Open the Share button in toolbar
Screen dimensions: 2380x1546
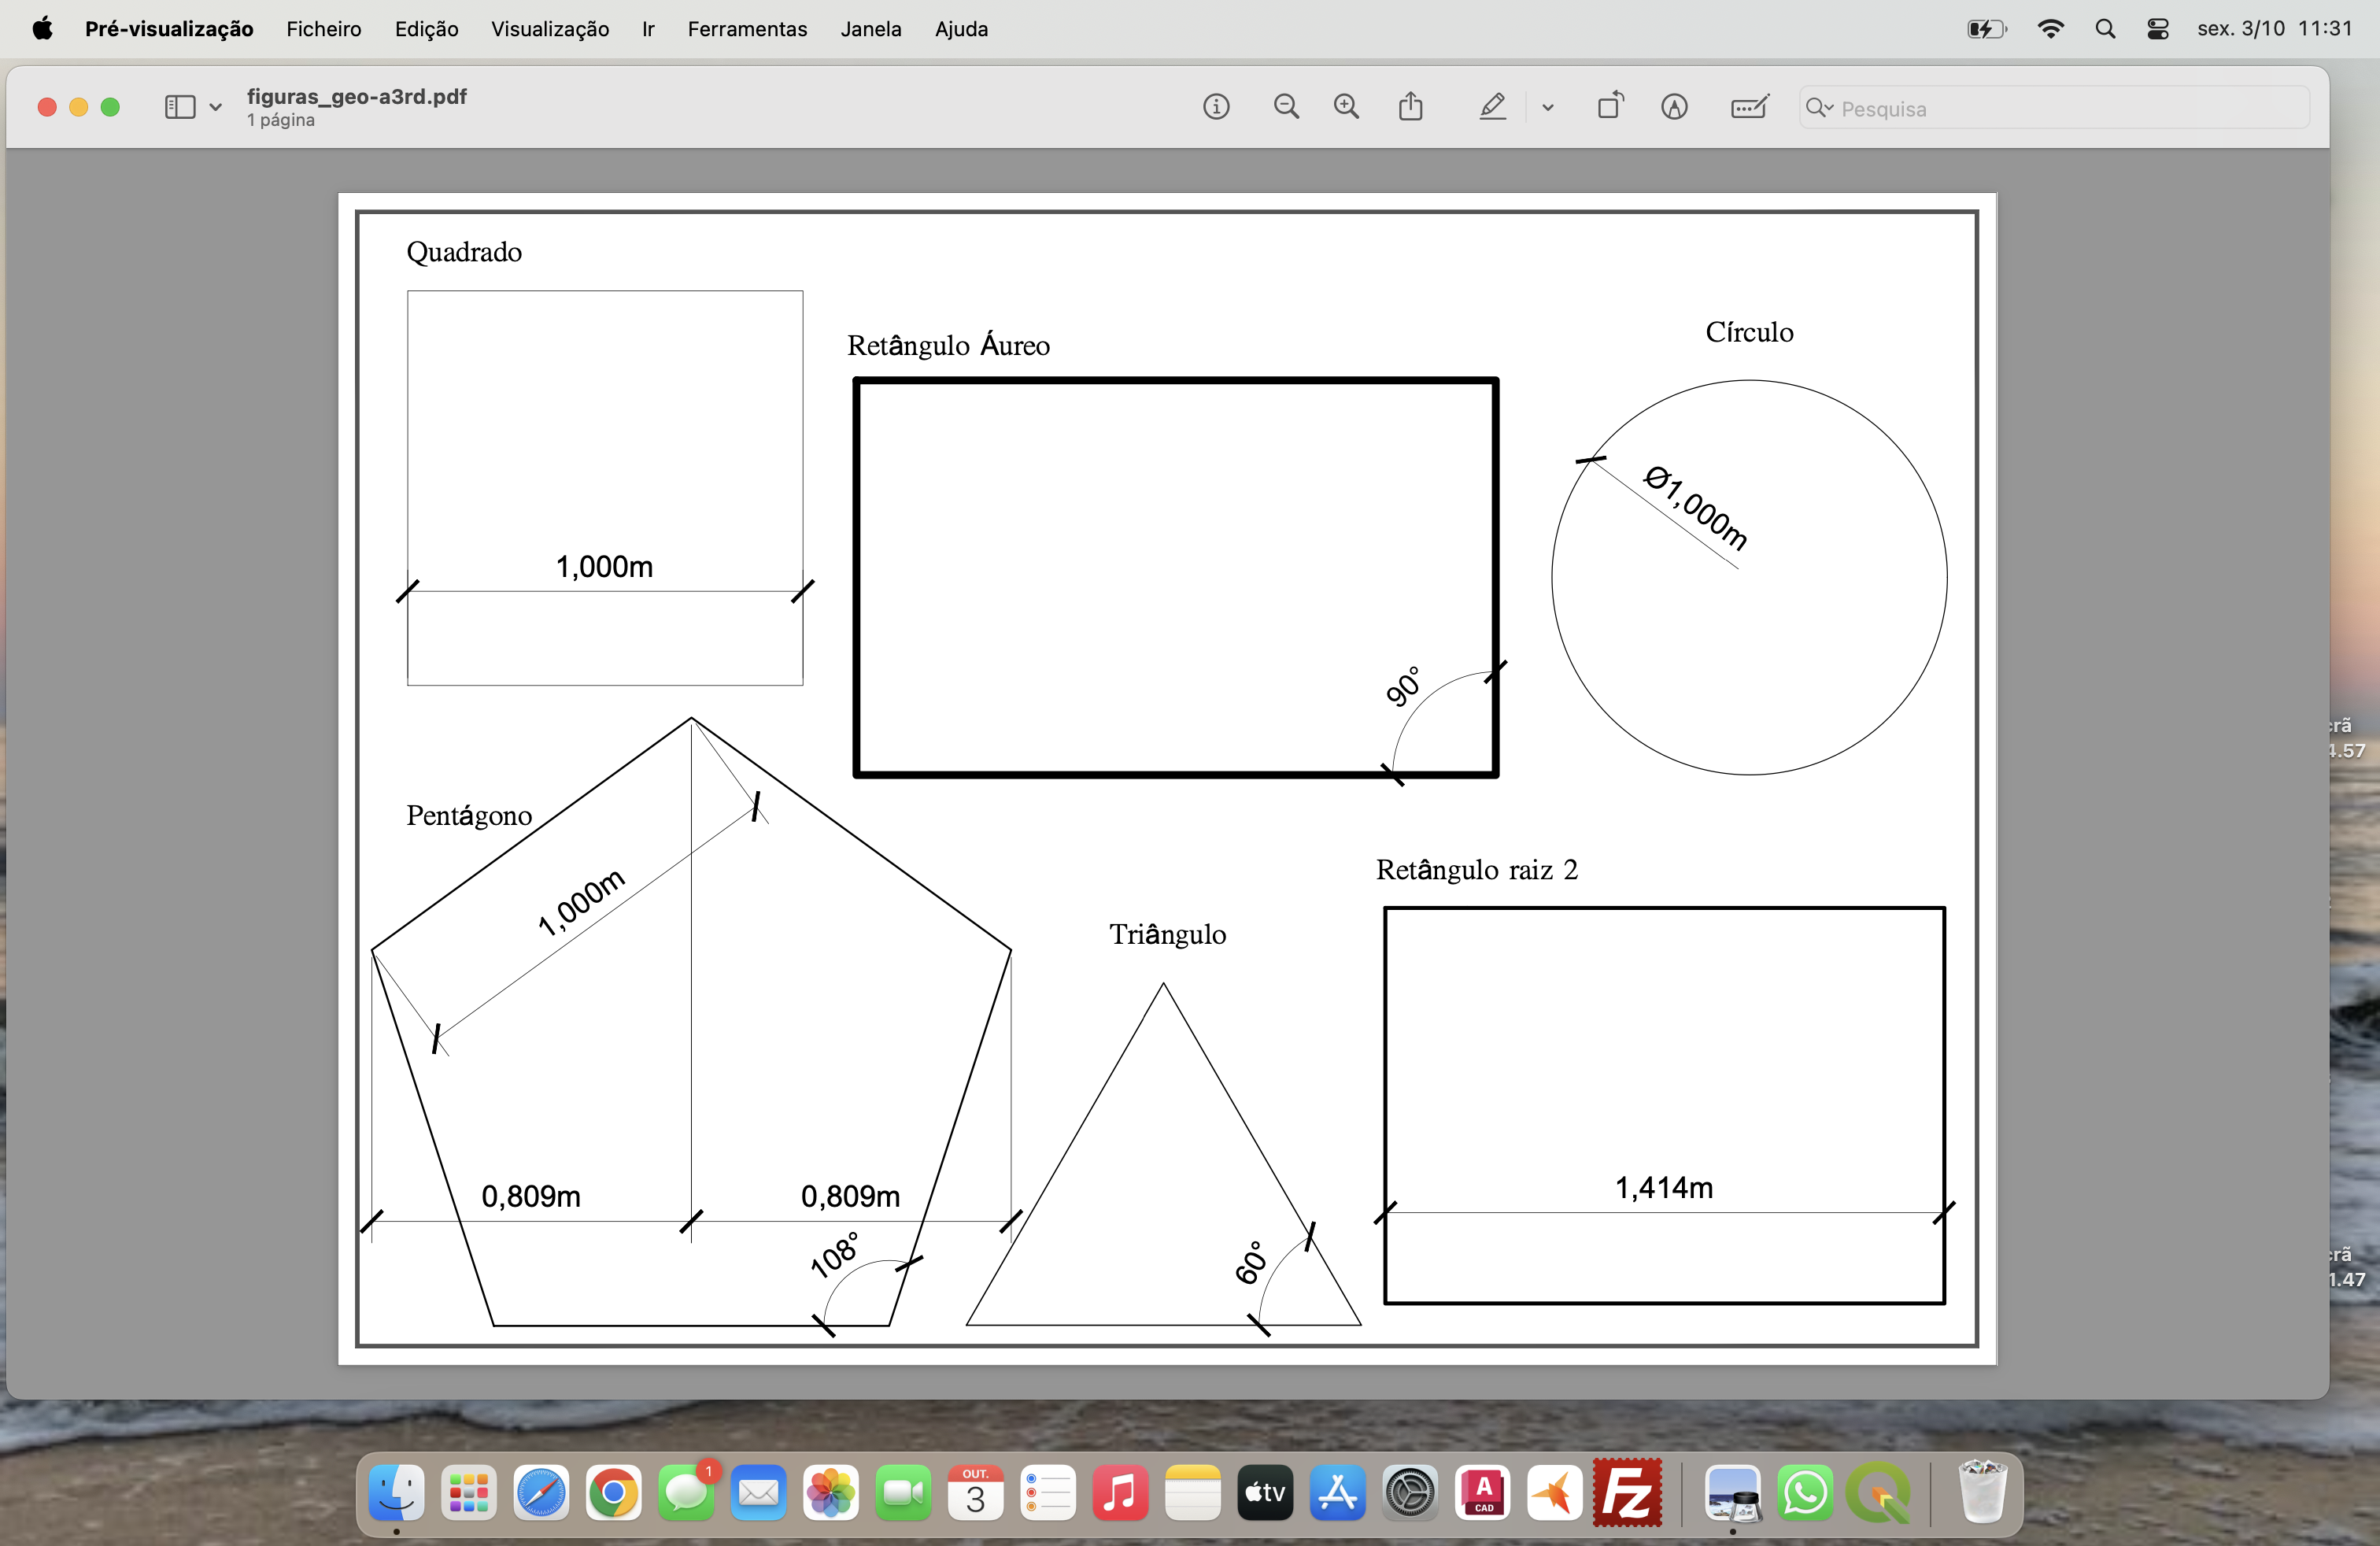(1410, 107)
